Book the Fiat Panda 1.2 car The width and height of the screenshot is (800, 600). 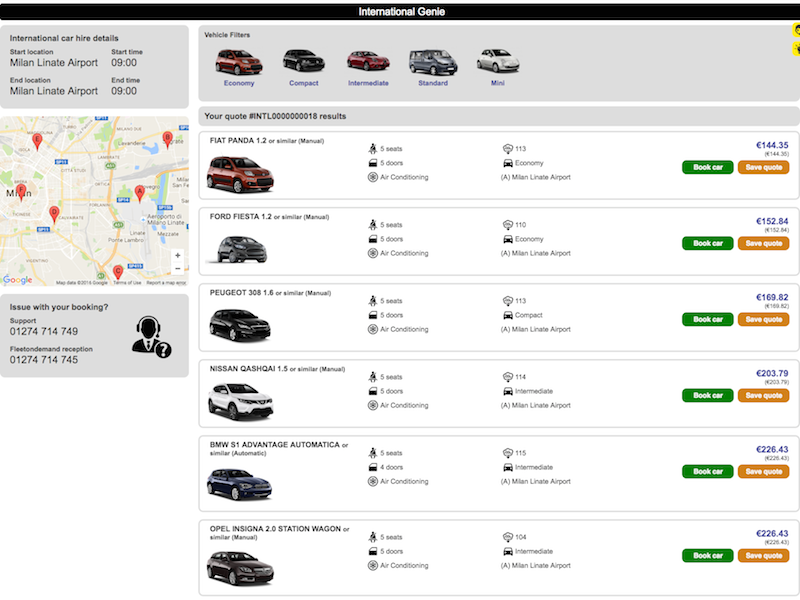(x=707, y=167)
